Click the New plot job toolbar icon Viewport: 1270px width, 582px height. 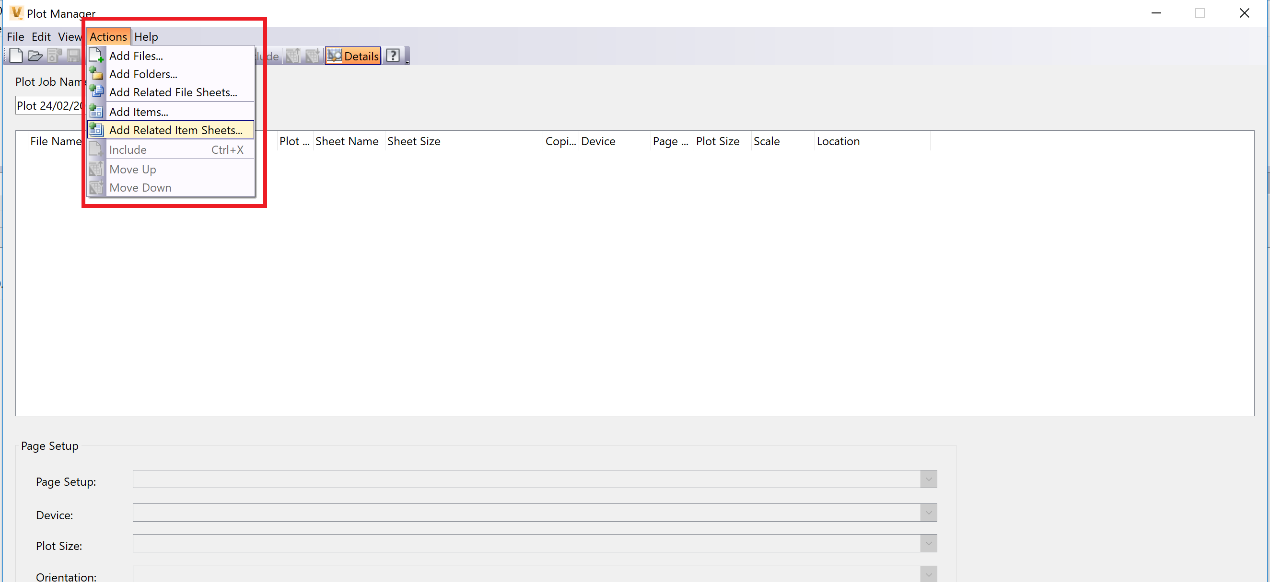16,56
